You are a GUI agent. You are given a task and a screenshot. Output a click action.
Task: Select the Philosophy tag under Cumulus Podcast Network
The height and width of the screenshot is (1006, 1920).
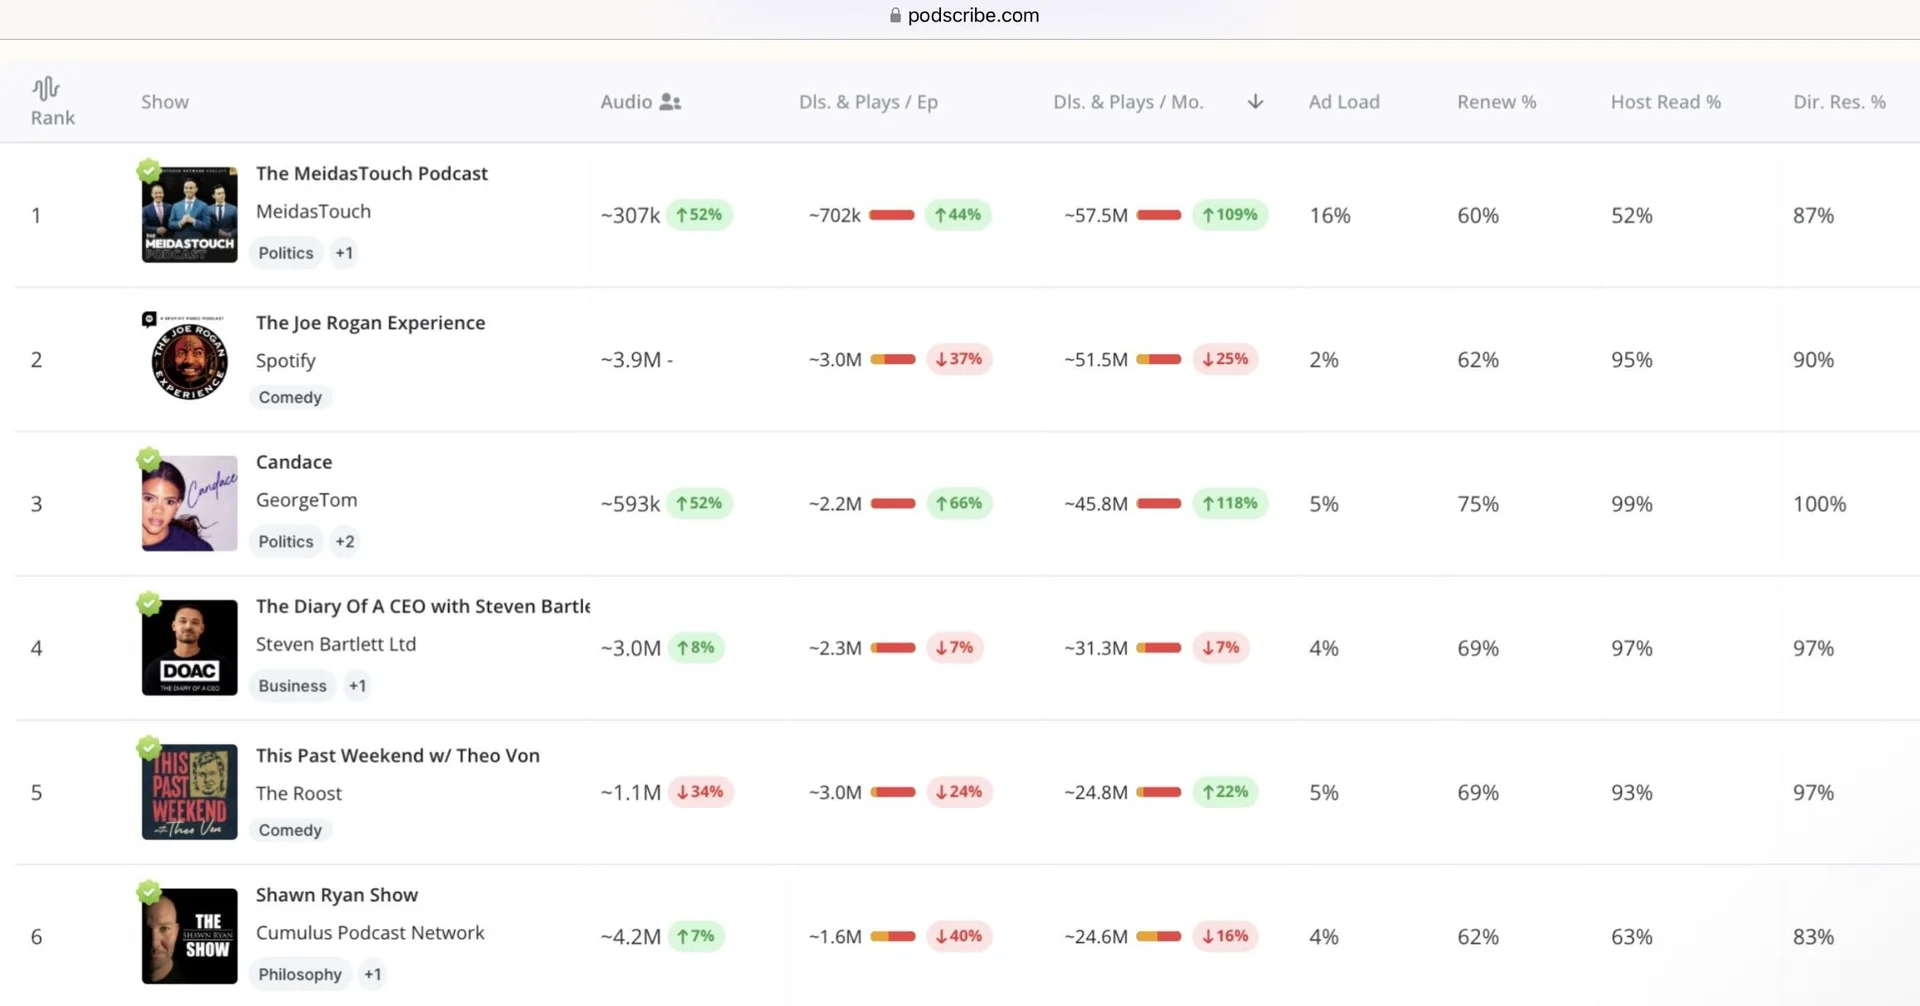300,975
